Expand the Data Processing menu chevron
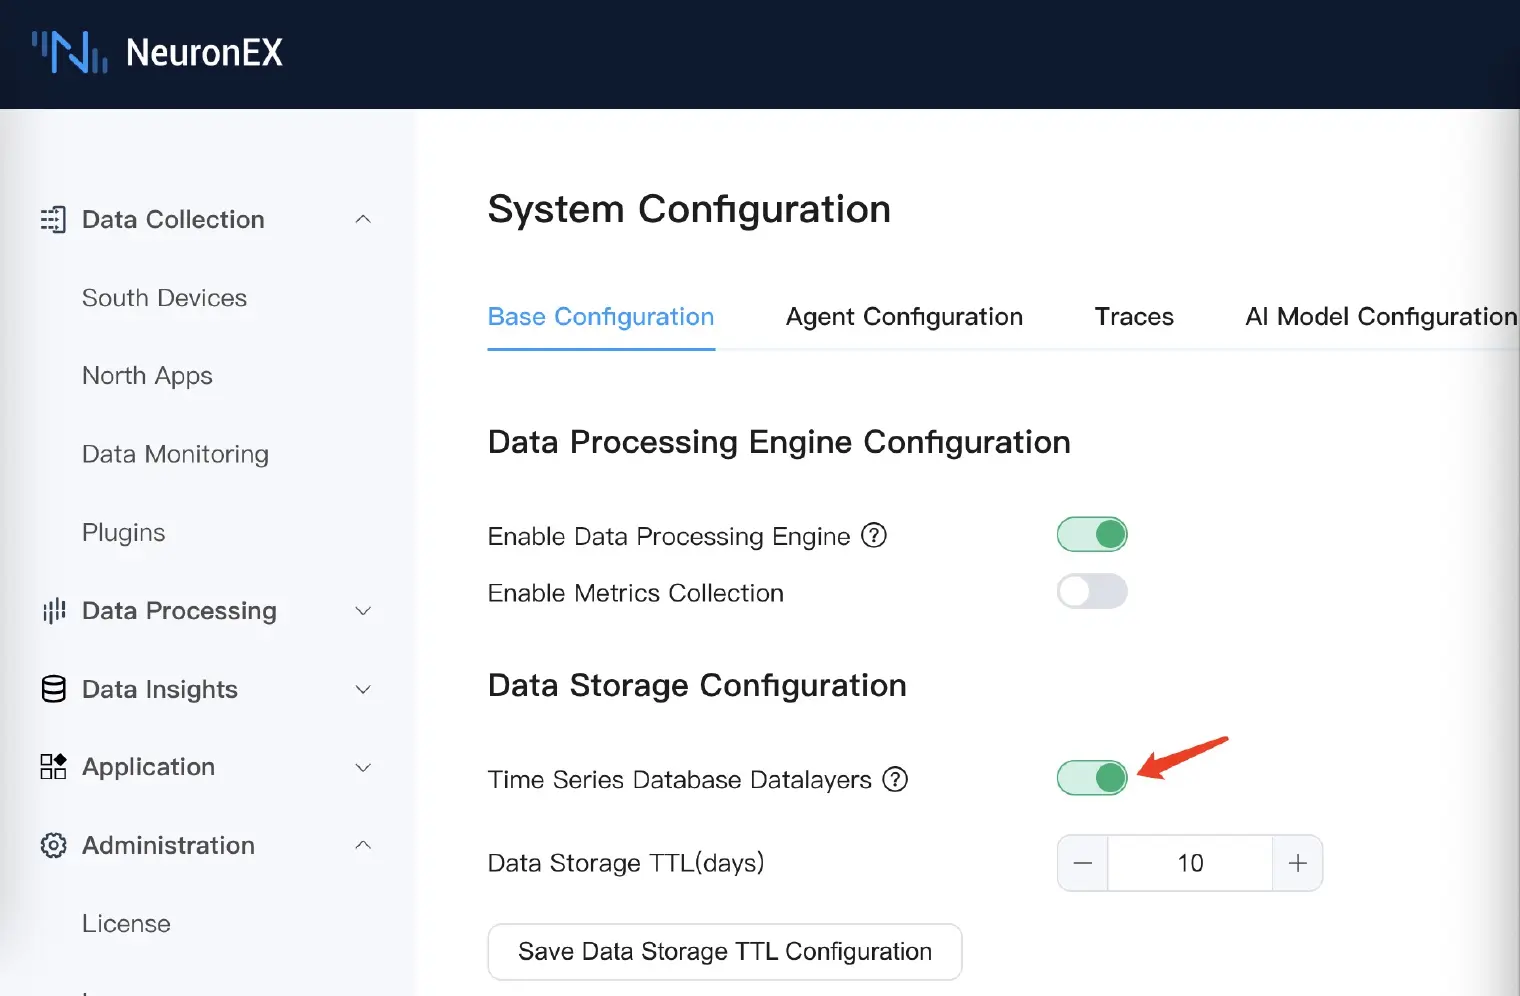Image resolution: width=1520 pixels, height=996 pixels. point(363,610)
